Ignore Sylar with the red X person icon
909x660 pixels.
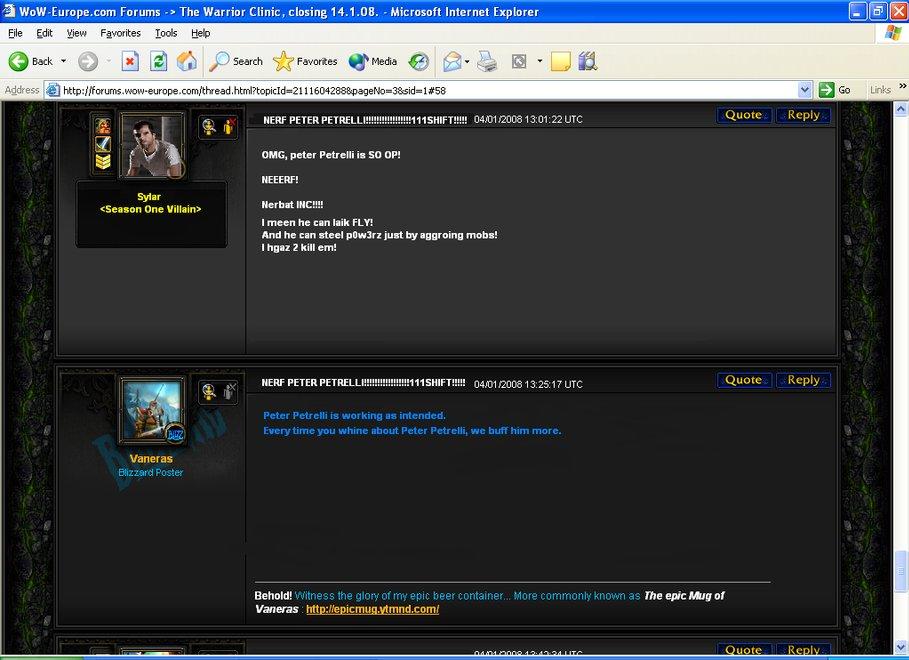[228, 126]
